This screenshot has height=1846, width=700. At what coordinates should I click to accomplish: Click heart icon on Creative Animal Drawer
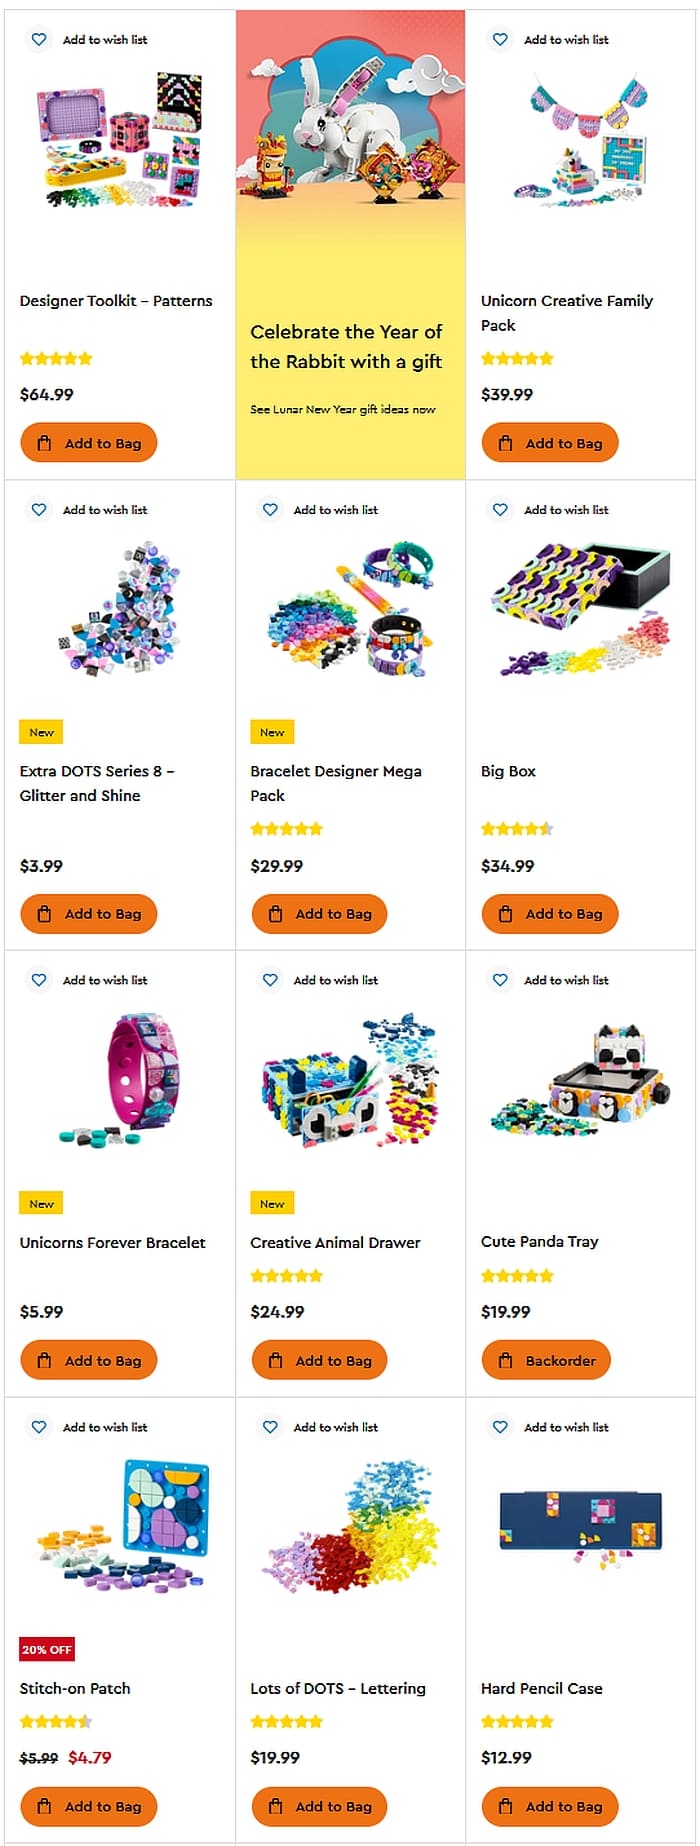tap(270, 980)
